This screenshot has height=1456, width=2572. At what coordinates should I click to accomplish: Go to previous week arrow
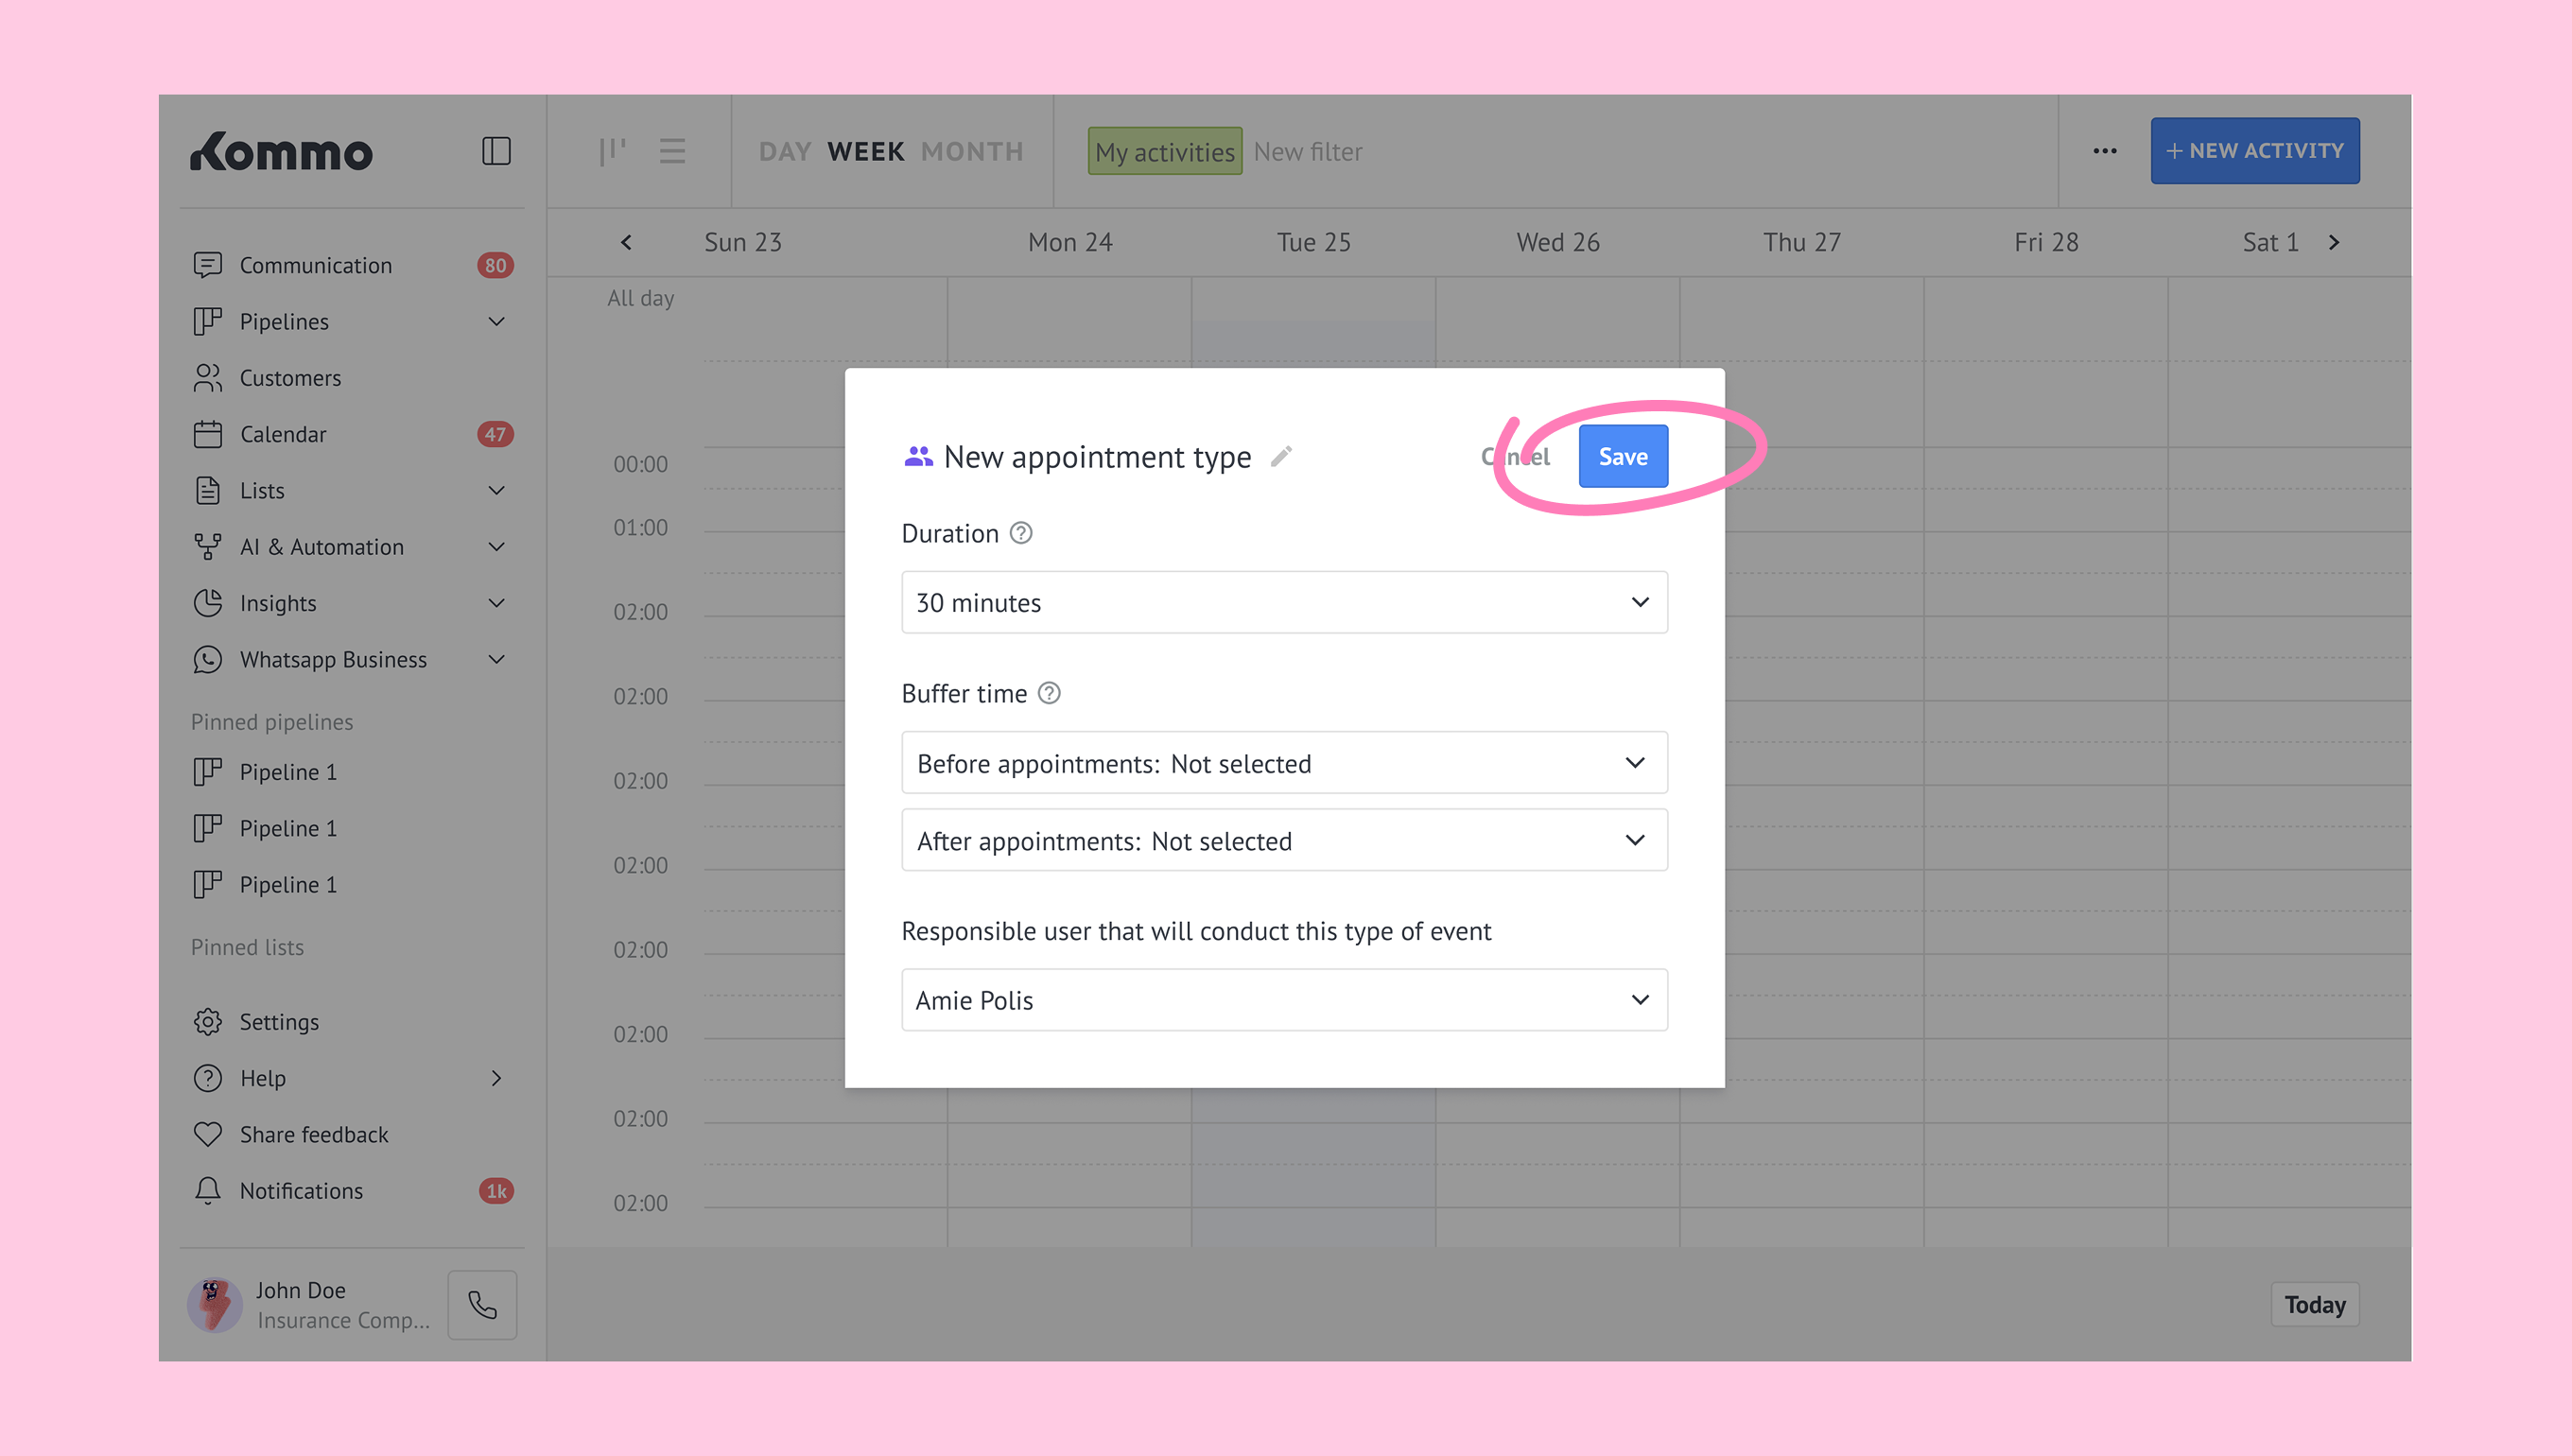click(626, 242)
